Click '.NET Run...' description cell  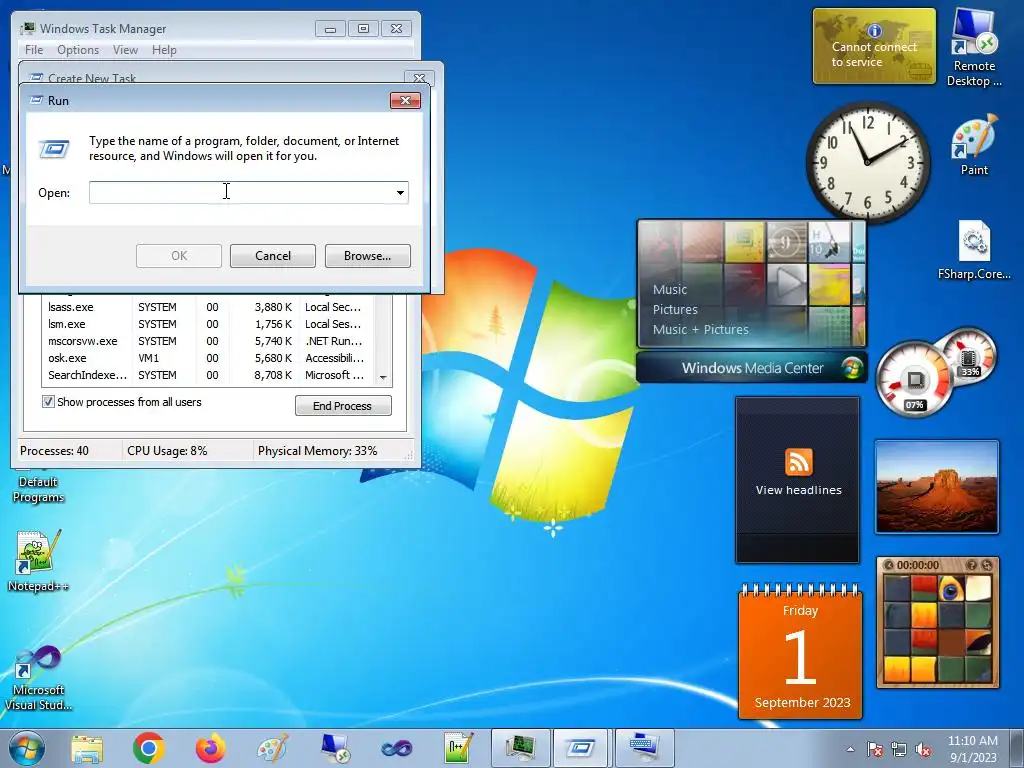[x=333, y=341]
